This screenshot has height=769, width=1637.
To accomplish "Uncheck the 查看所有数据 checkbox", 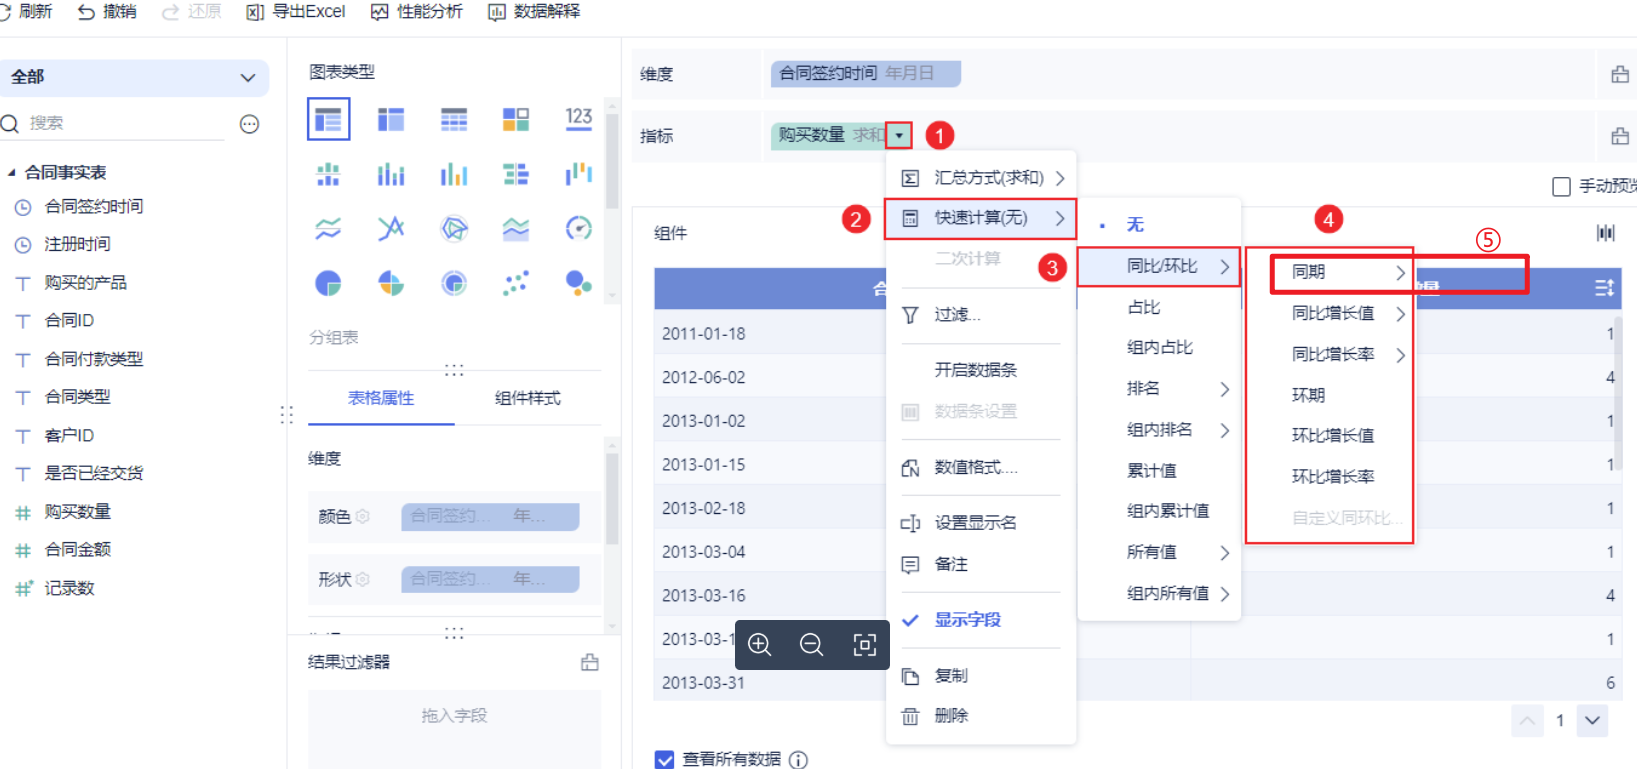I will [x=664, y=760].
